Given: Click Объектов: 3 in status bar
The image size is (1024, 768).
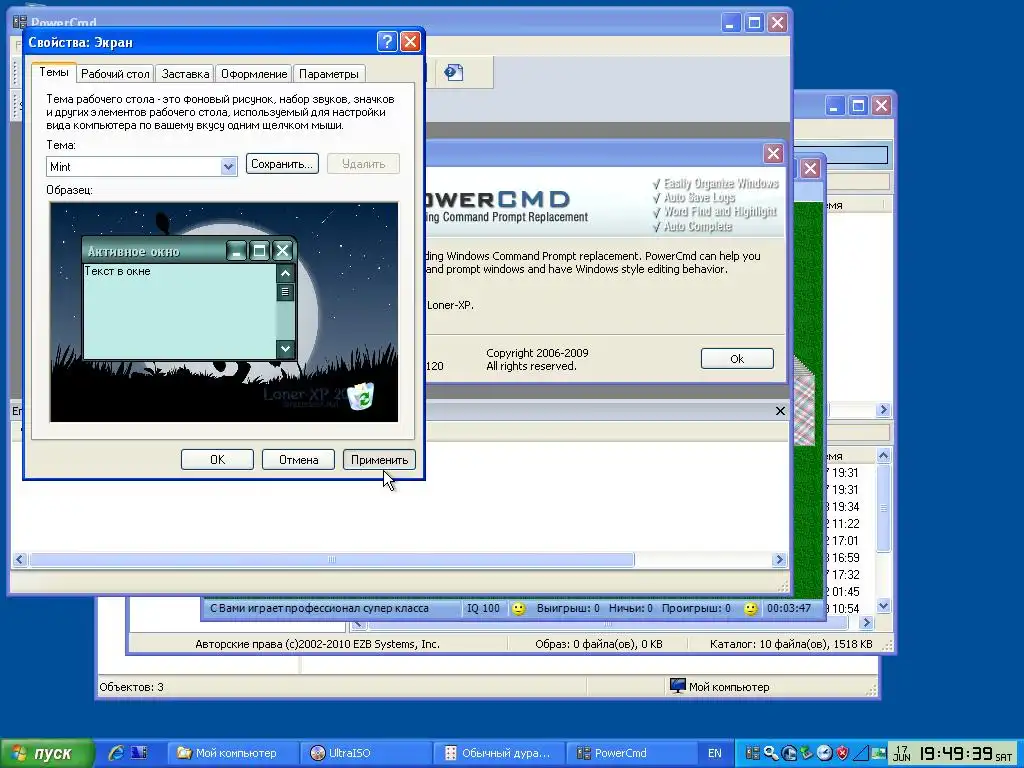Looking at the screenshot, I should pyautogui.click(x=131, y=687).
